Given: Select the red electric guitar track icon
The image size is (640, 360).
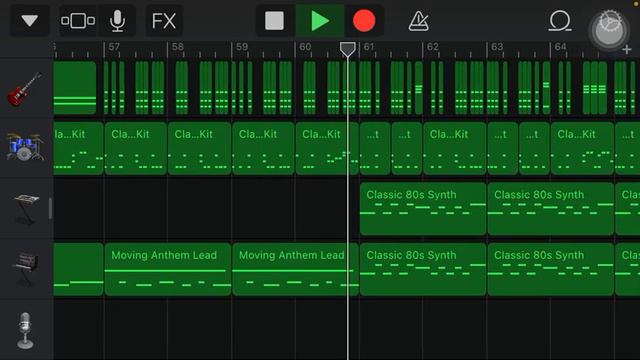Looking at the screenshot, I should click(x=25, y=89).
